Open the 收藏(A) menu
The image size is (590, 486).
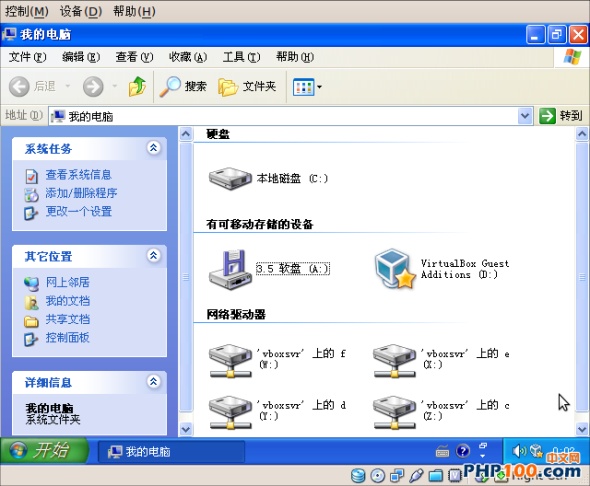(188, 57)
